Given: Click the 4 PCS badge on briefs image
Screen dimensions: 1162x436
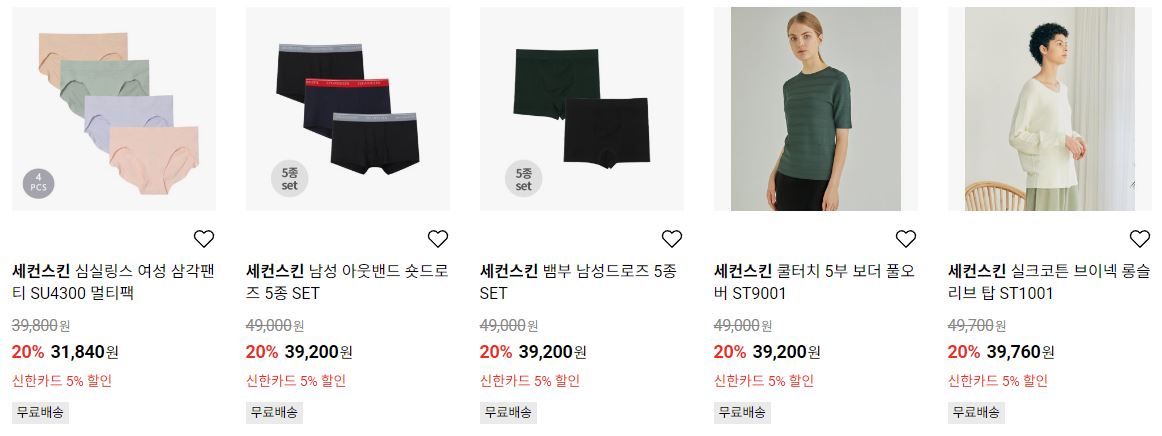Looking at the screenshot, I should (x=39, y=183).
